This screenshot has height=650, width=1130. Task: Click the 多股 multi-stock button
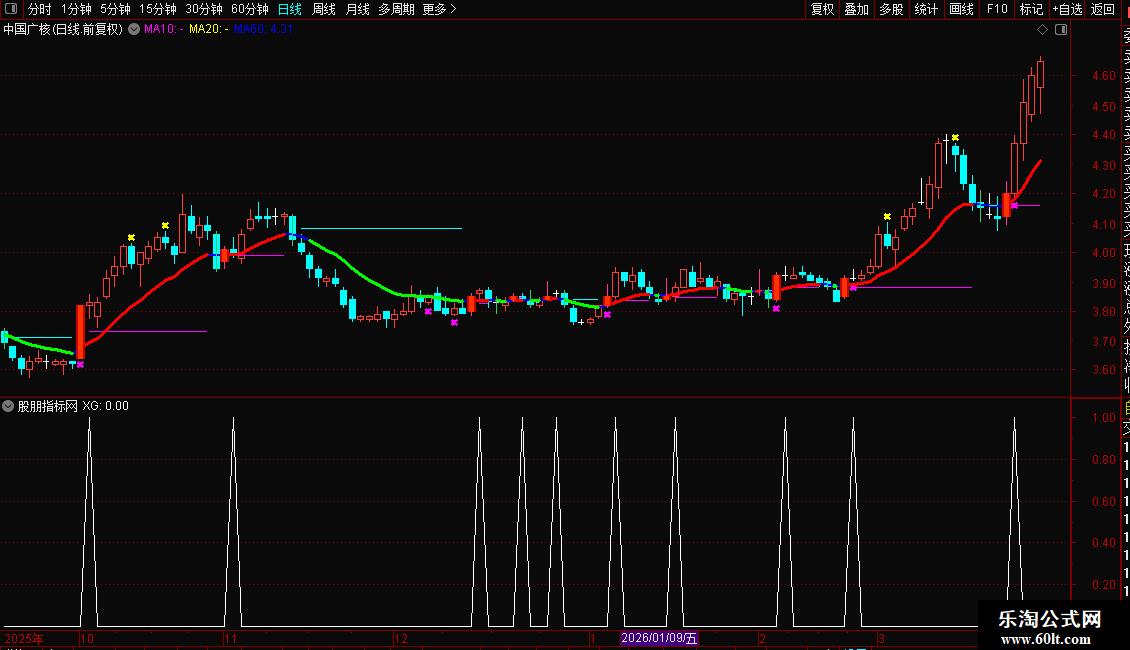[891, 9]
